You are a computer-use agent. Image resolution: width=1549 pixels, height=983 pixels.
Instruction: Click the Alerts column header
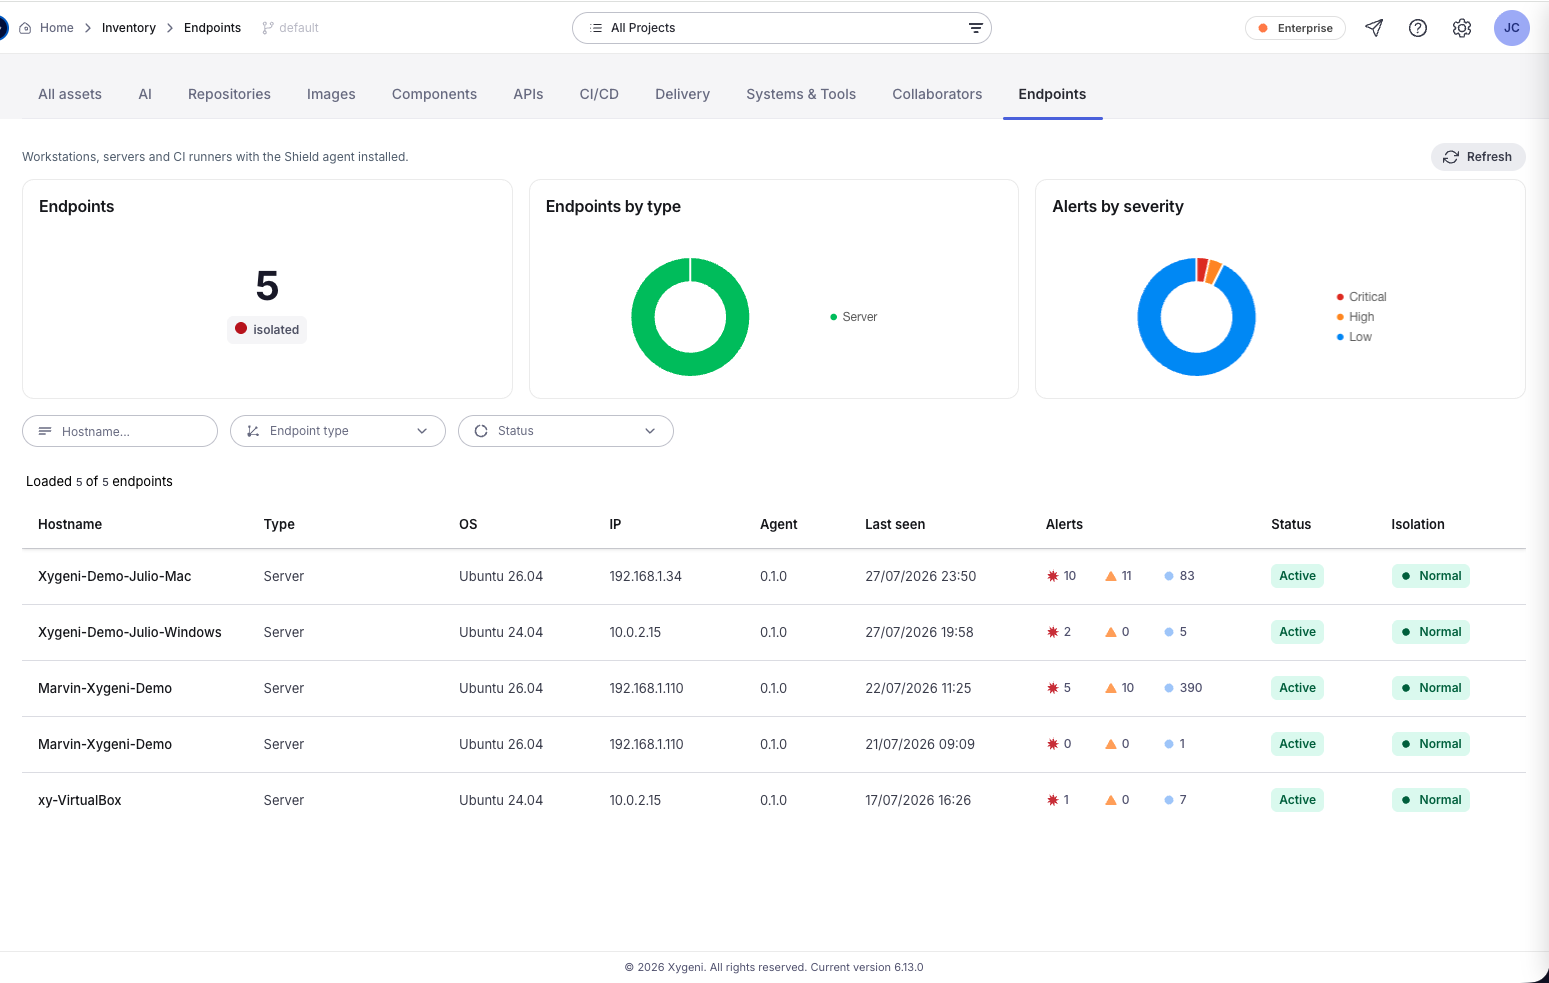pos(1064,524)
